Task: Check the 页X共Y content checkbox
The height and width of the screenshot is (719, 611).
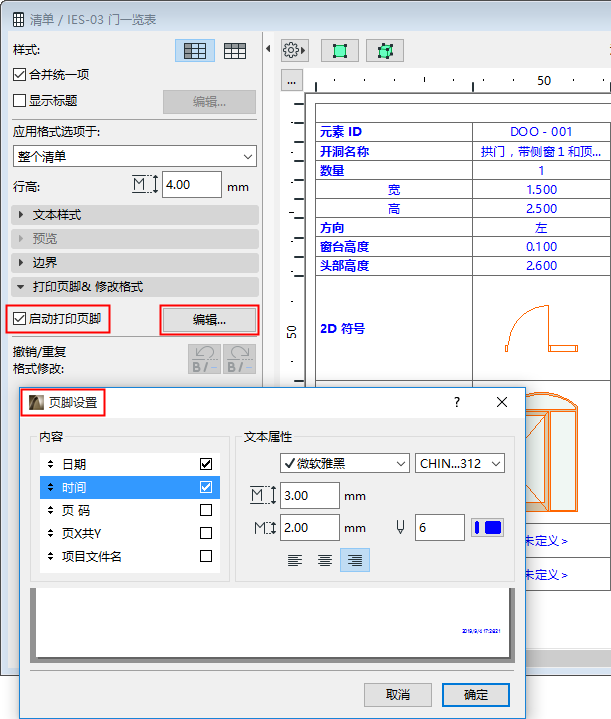Action: pyautogui.click(x=206, y=533)
